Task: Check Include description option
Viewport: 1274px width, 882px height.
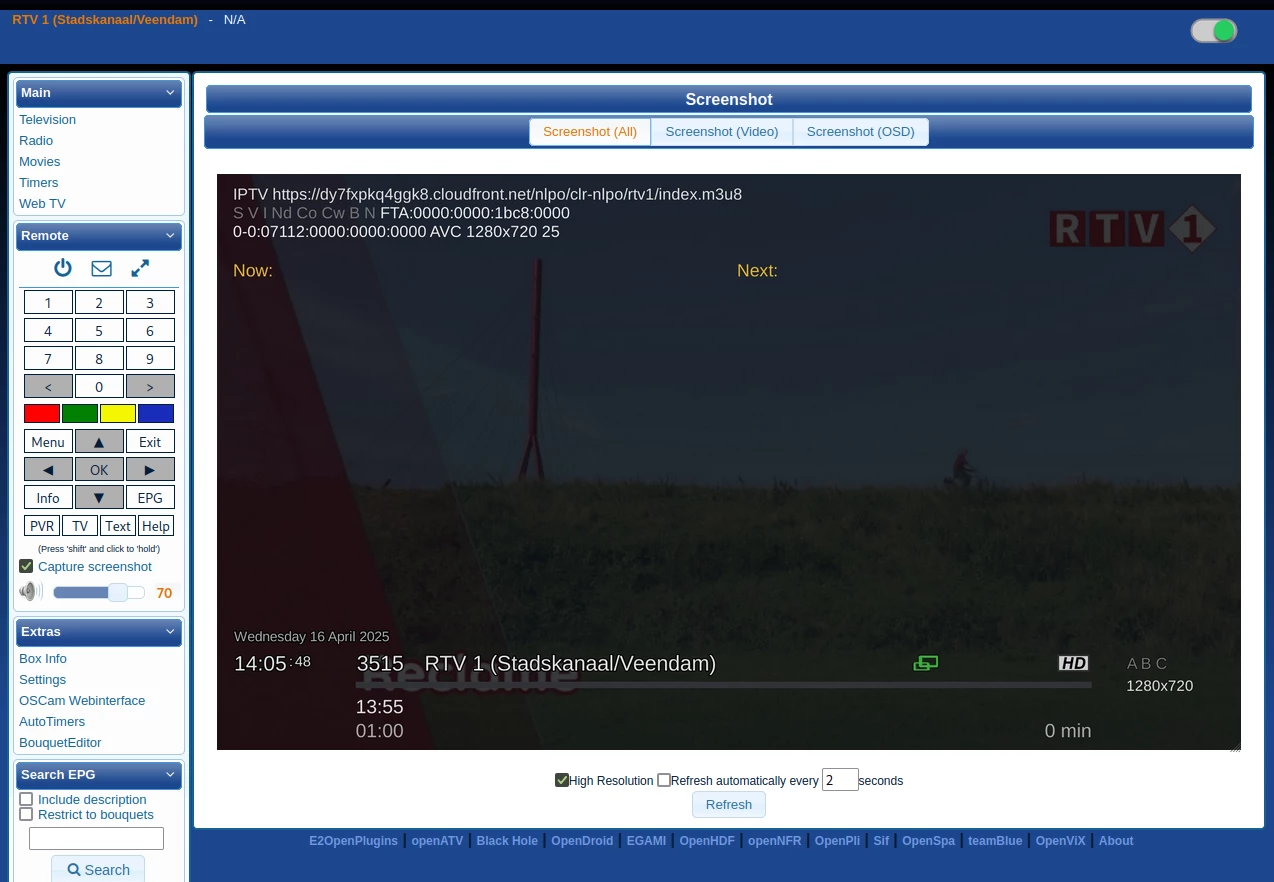Action: tap(26, 799)
